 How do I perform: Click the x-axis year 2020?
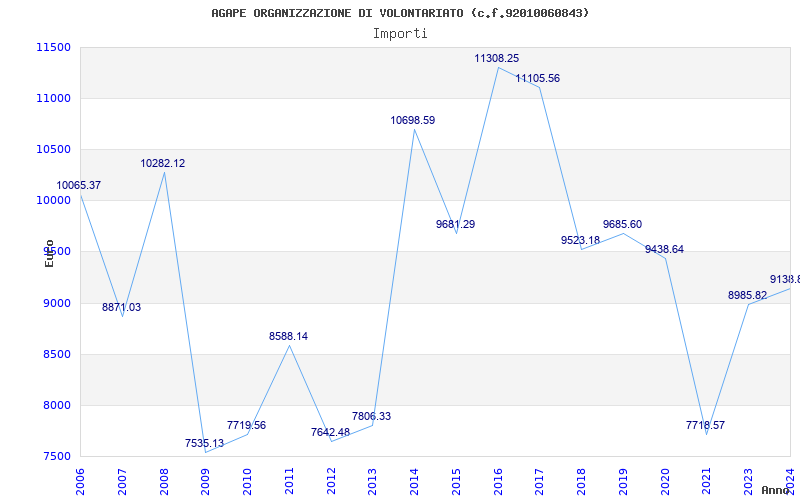point(665,482)
